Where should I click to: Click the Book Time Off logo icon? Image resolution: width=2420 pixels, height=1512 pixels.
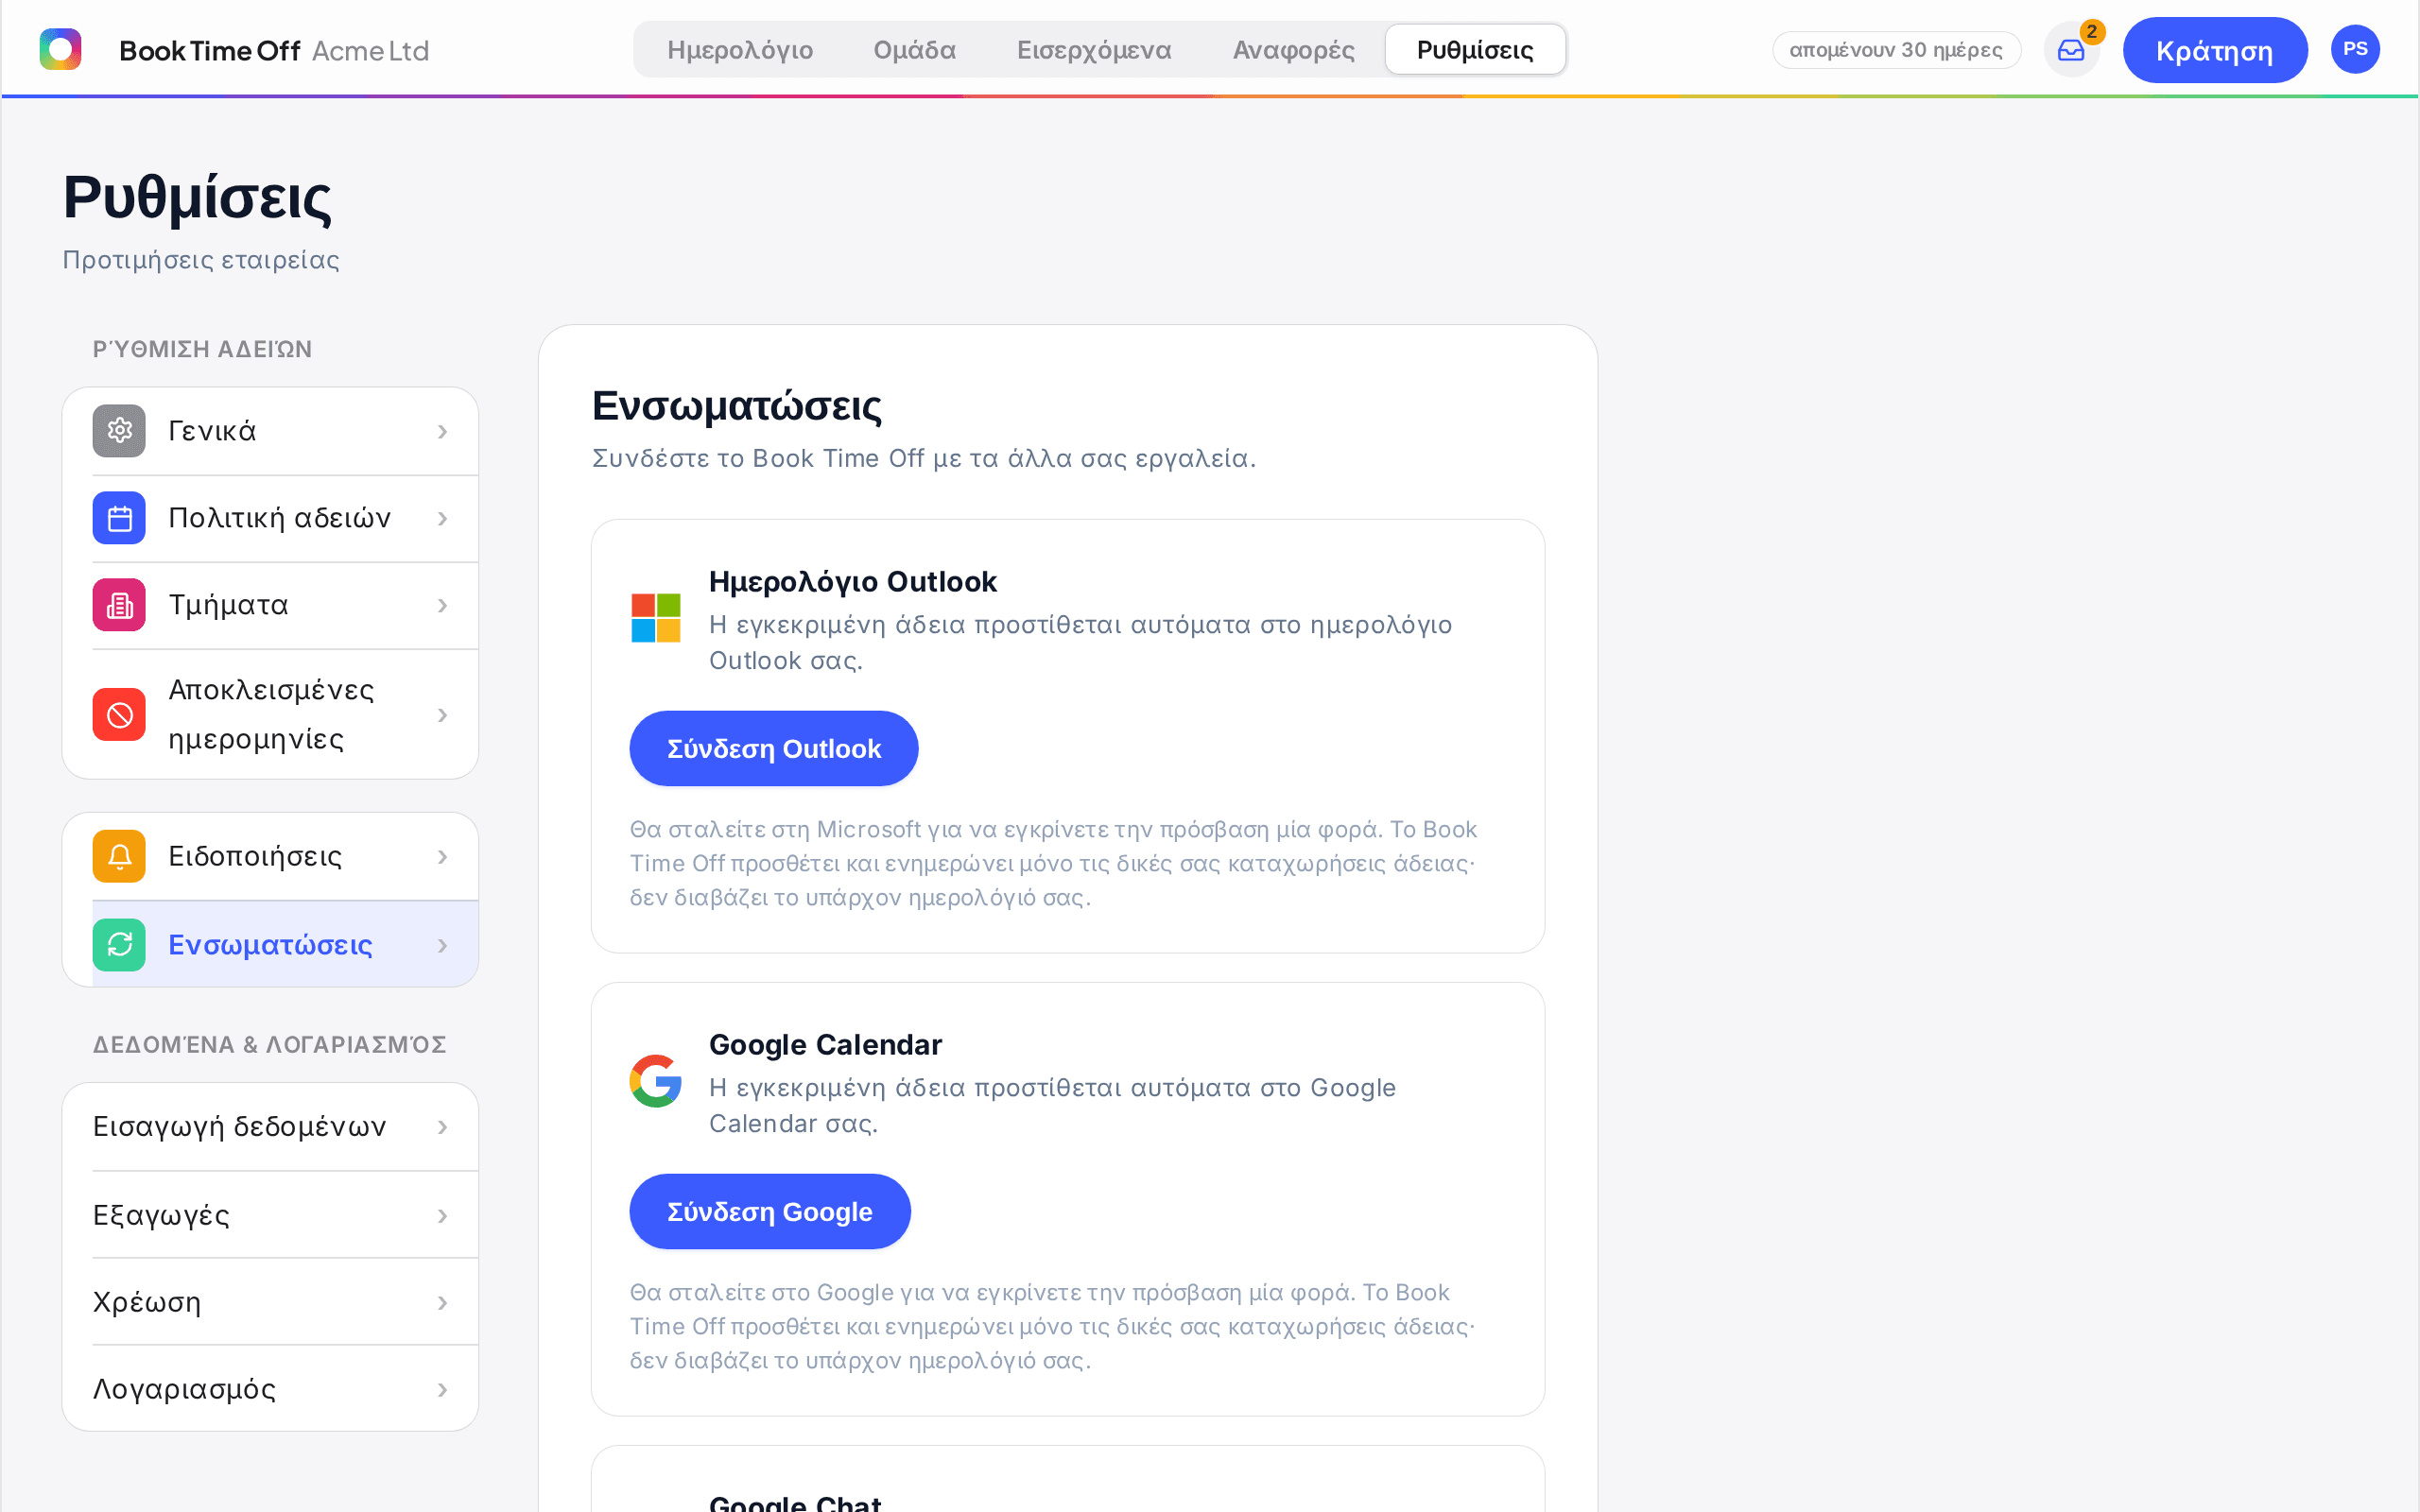tap(60, 49)
